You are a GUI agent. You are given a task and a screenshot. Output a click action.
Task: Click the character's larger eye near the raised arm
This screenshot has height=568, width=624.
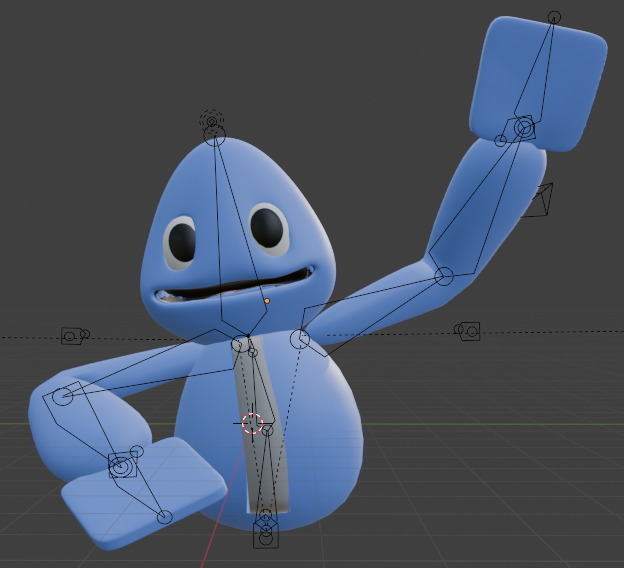(x=269, y=229)
